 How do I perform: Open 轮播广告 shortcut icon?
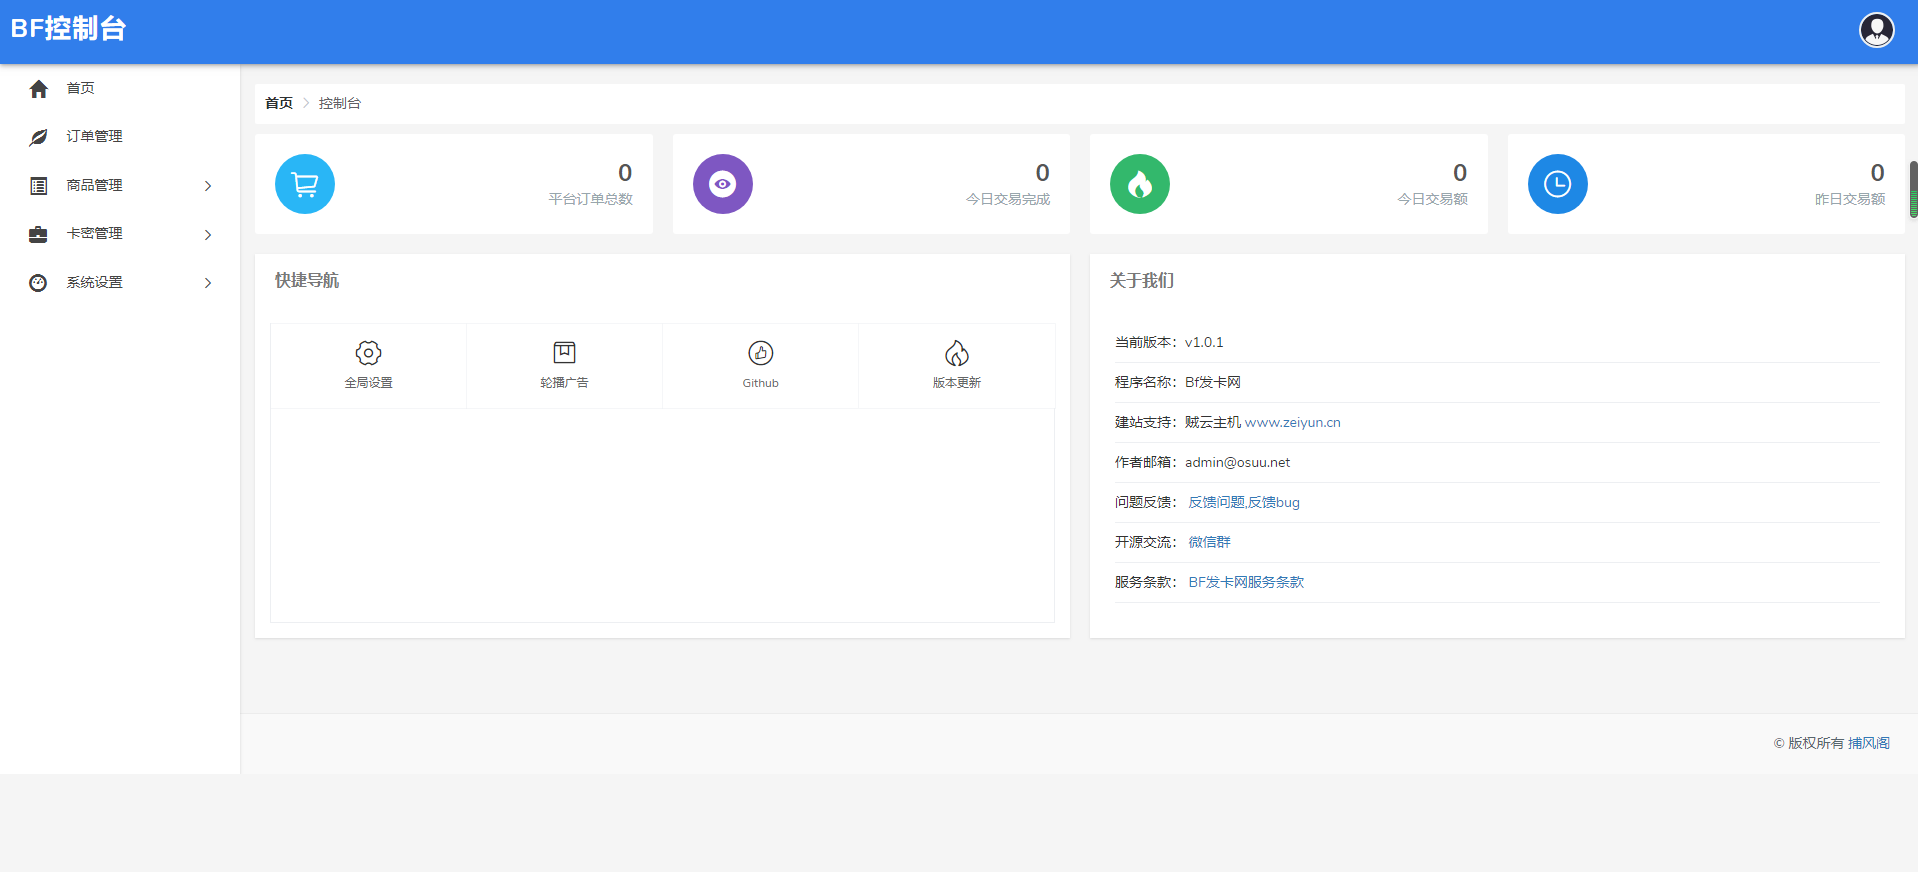[564, 354]
